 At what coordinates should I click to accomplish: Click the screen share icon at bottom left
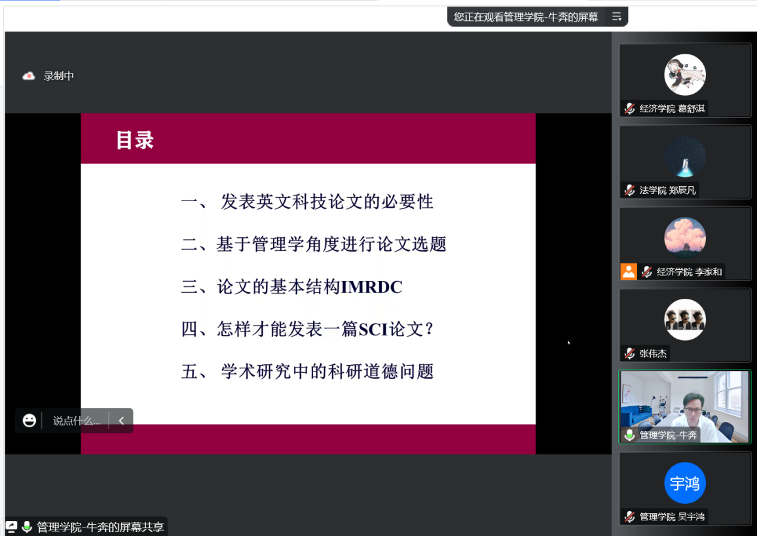coord(11,527)
